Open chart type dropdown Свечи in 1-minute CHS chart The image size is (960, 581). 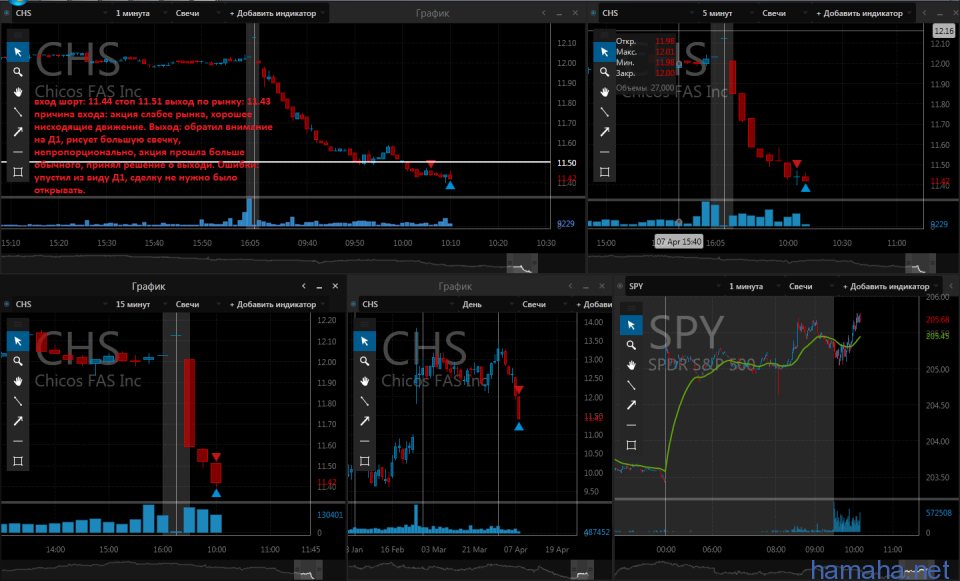[196, 13]
